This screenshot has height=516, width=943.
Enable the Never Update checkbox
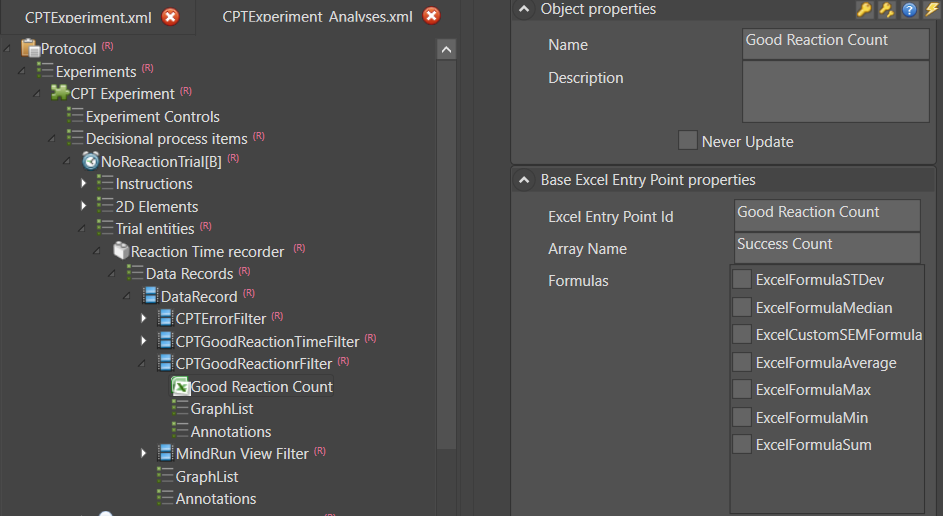point(688,140)
